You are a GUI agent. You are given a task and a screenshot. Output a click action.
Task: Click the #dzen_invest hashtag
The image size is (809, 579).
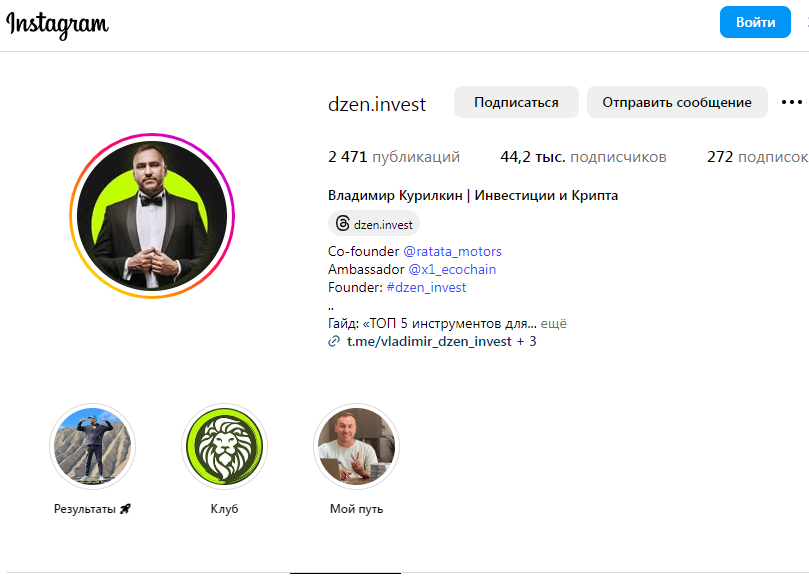point(426,287)
